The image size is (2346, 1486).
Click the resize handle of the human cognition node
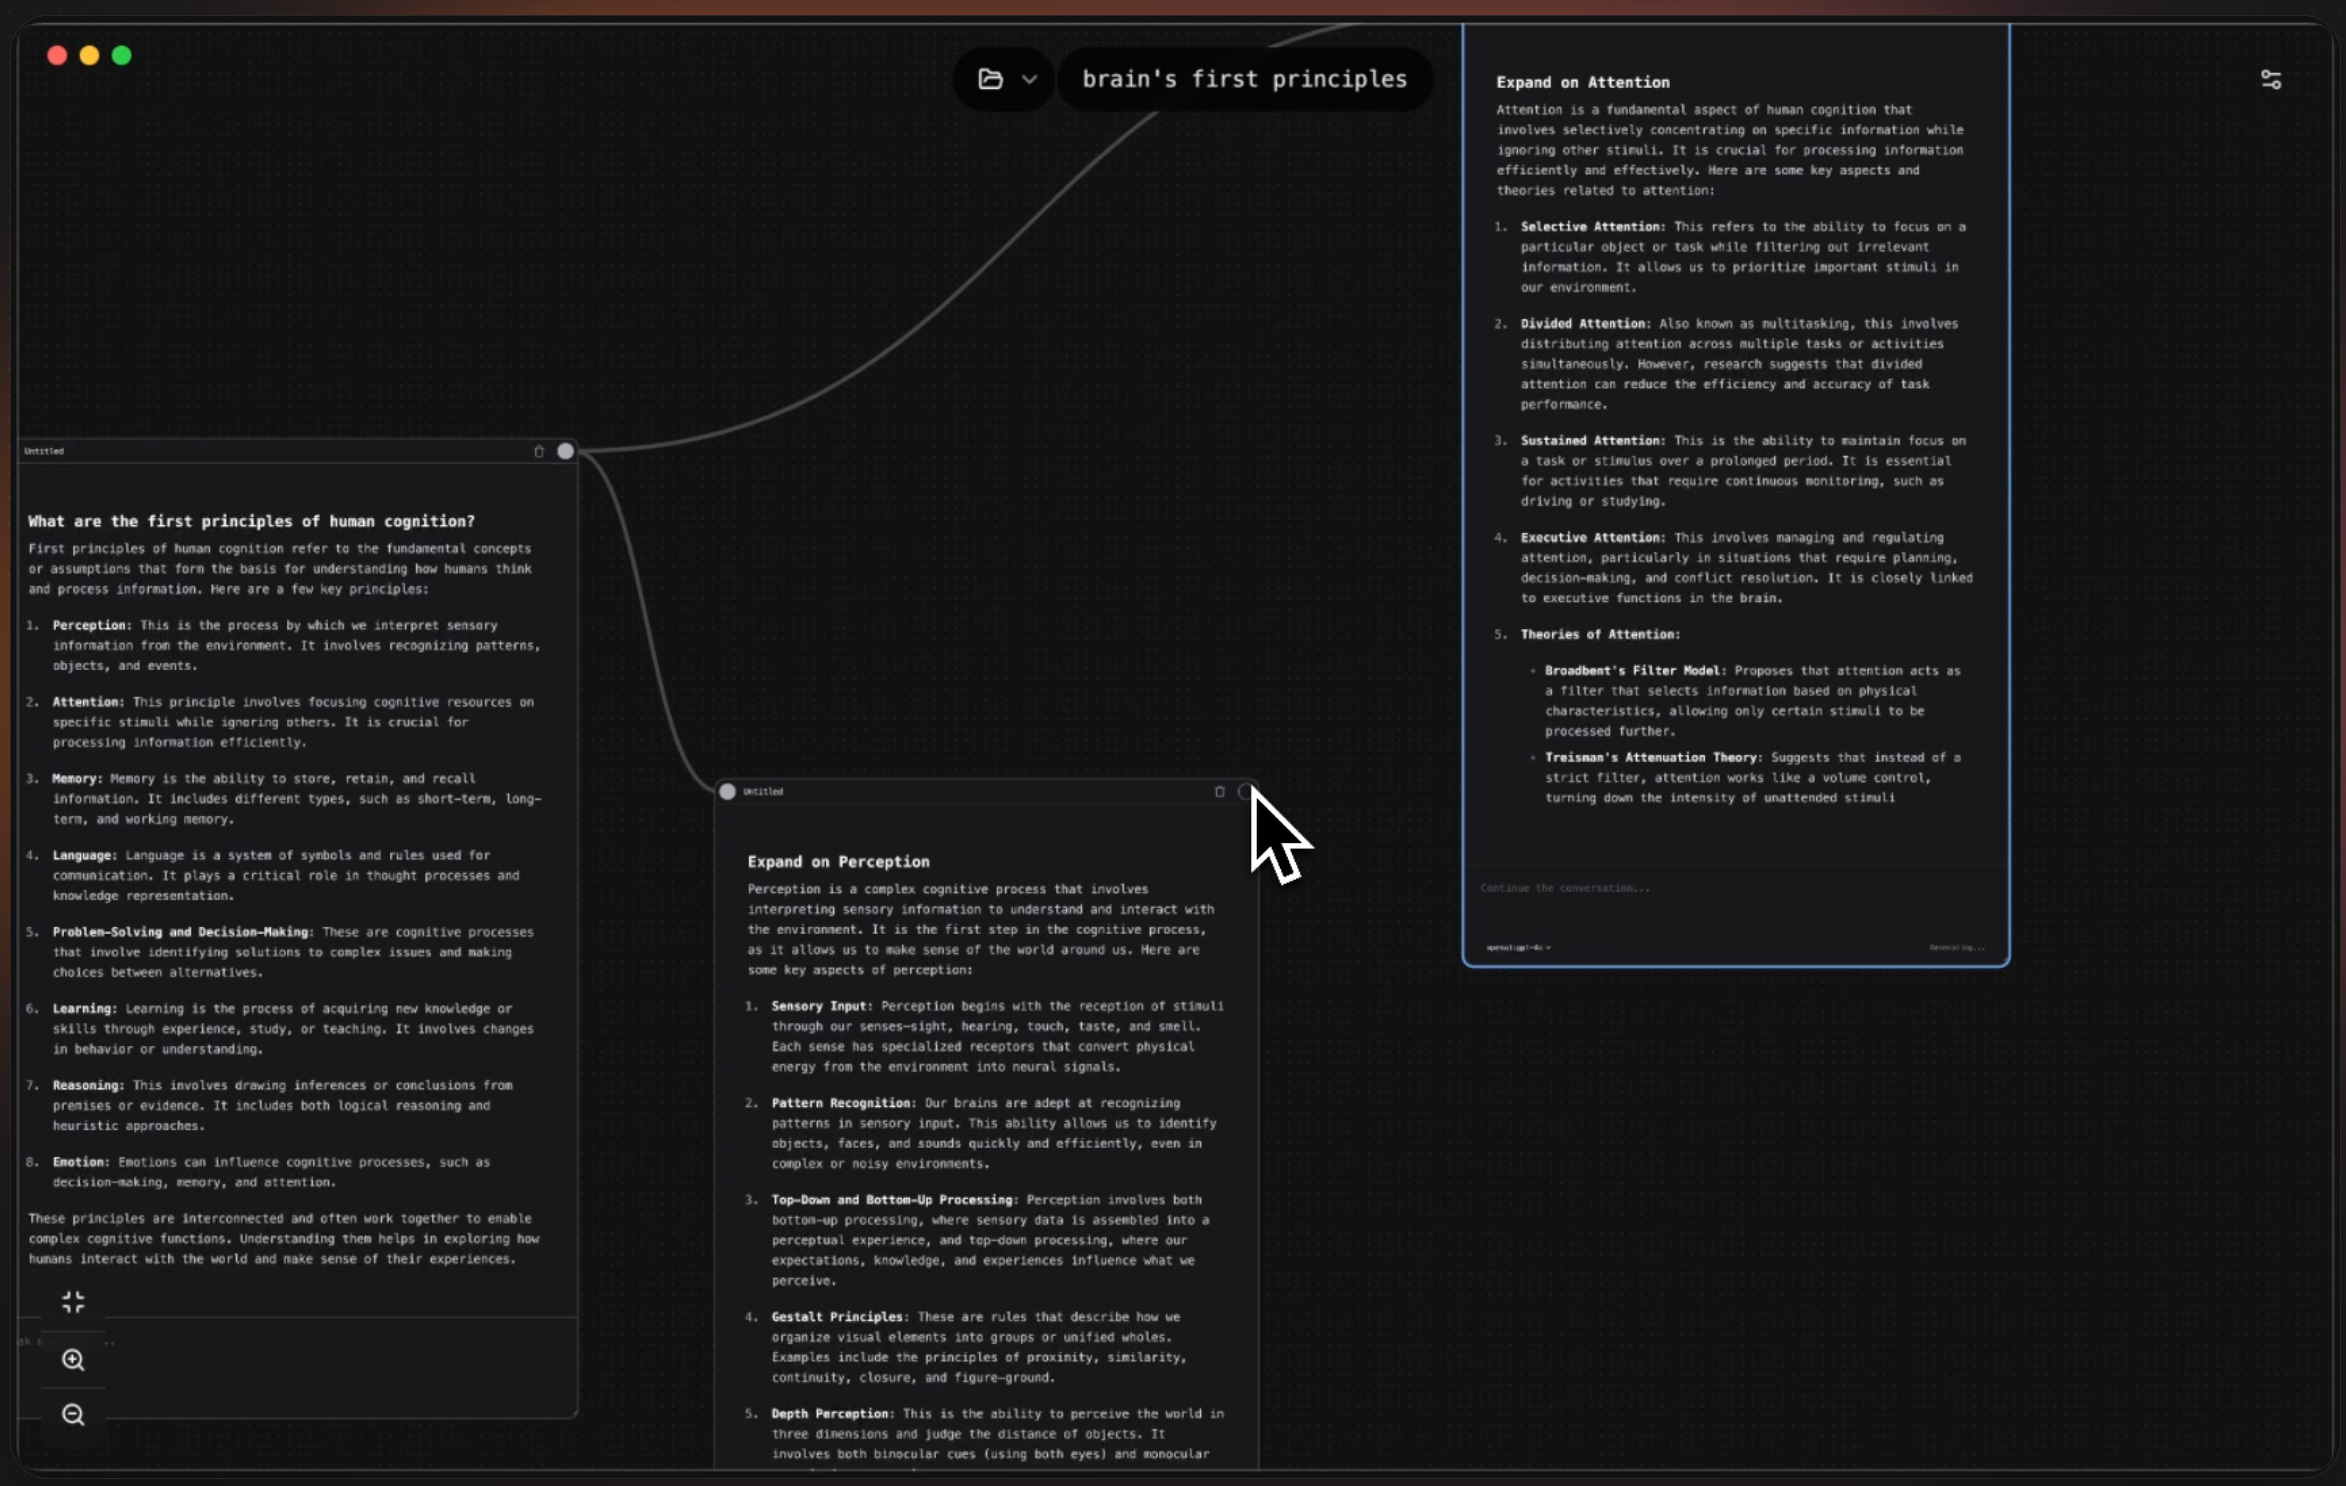pos(573,1413)
